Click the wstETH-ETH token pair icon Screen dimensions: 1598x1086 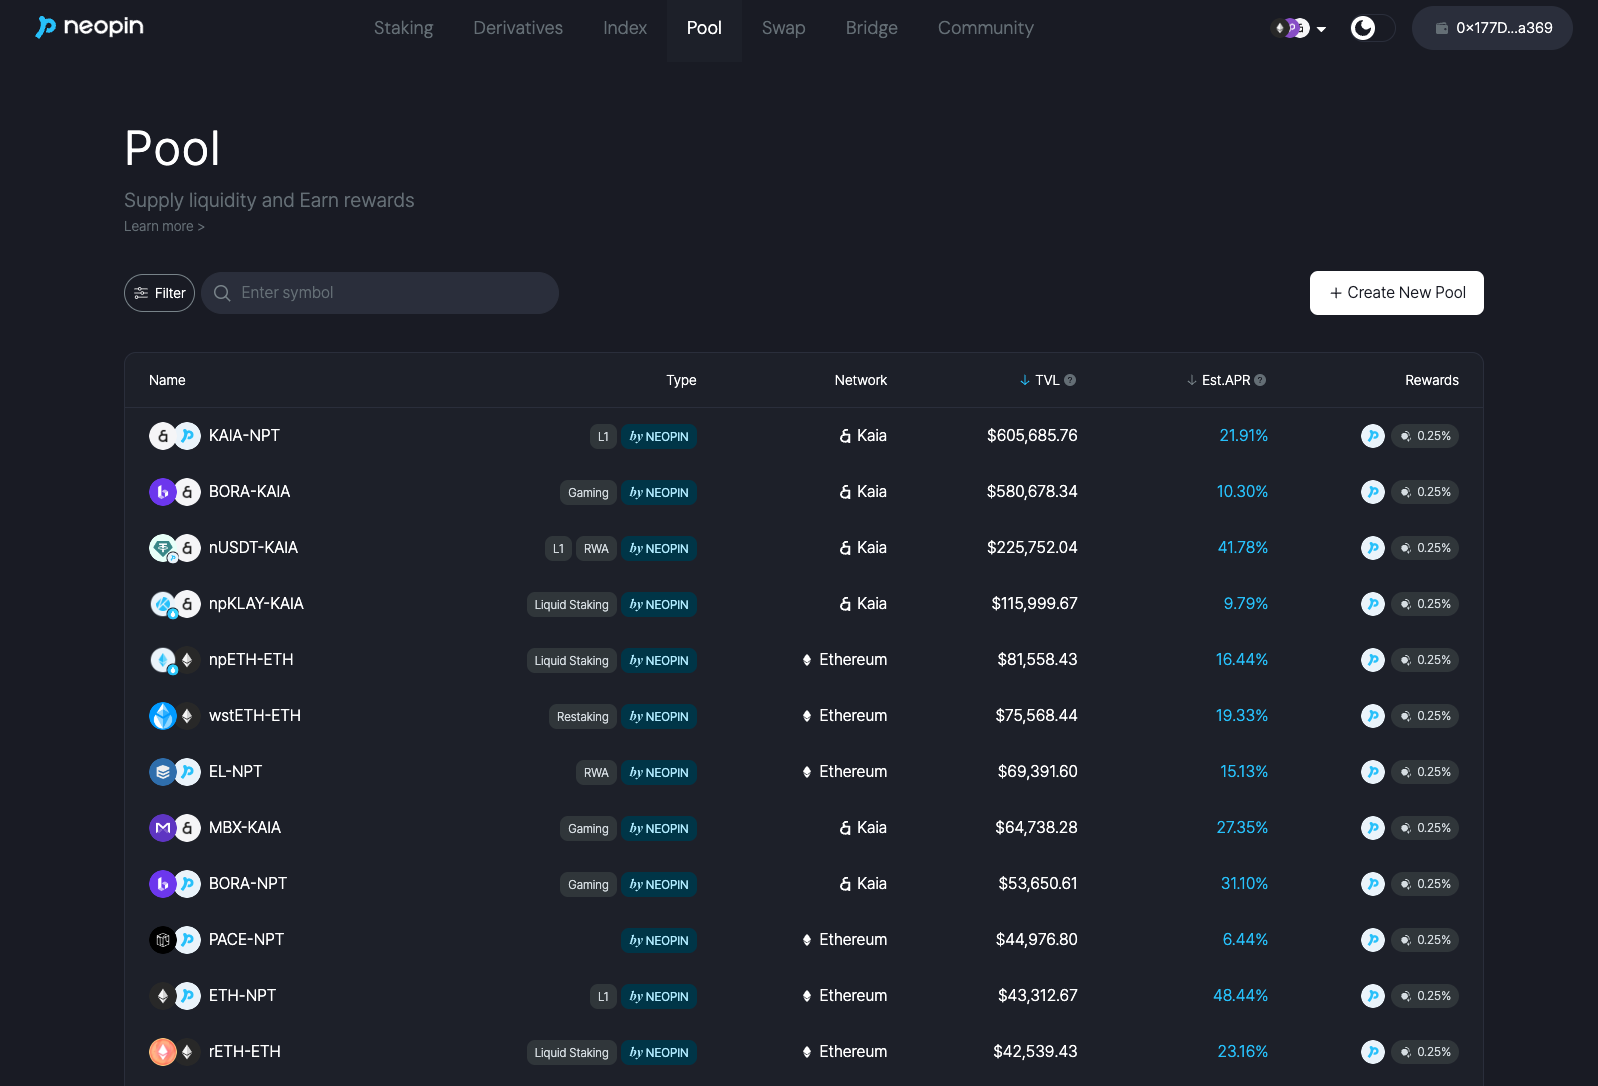pos(175,716)
